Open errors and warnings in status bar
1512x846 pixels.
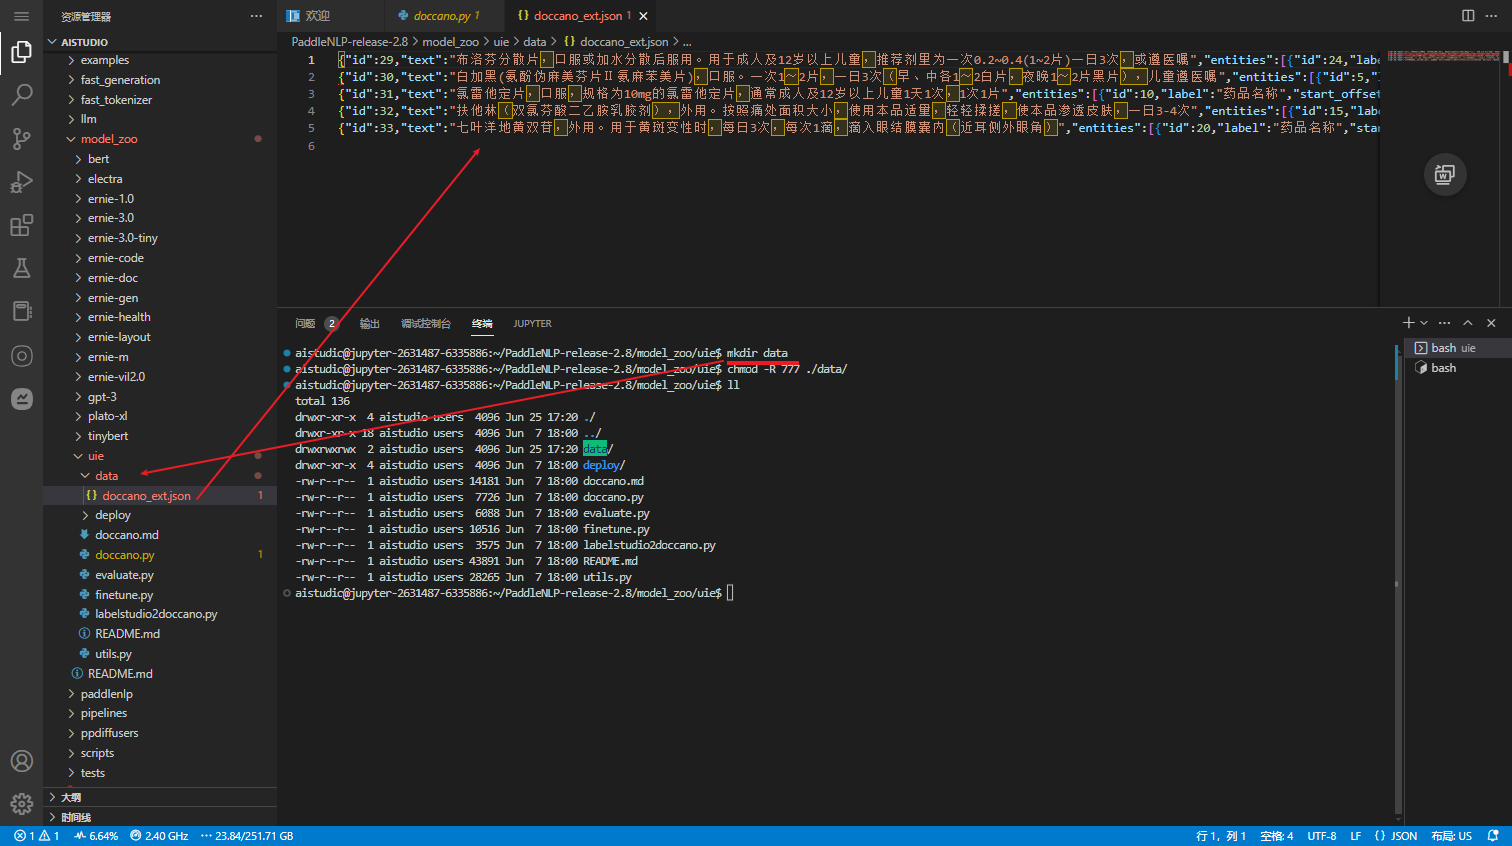[37, 836]
